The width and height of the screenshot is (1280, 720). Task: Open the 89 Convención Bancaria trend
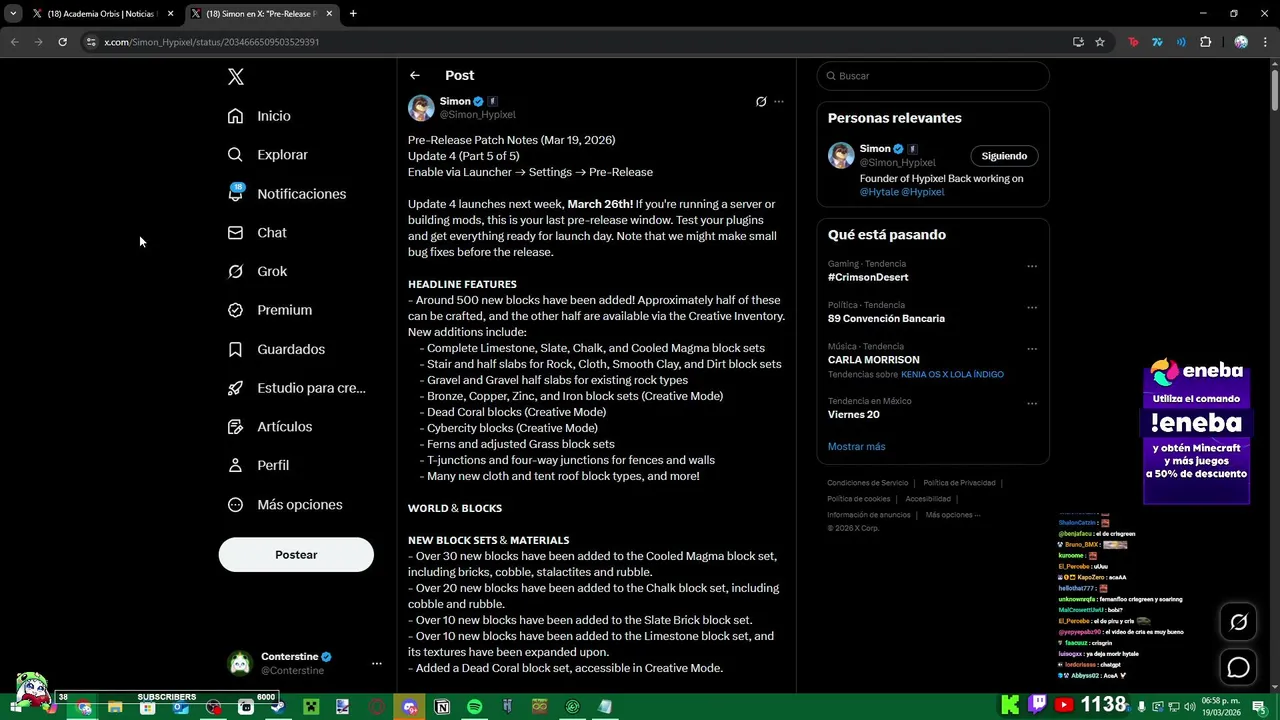[x=886, y=319]
